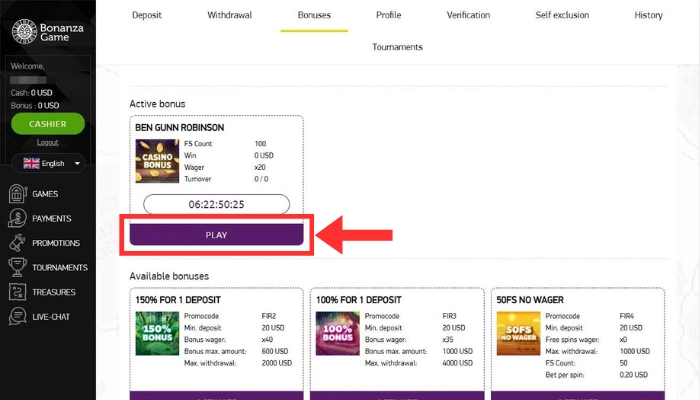
Task: Click the PROMOTIONS sidebar label
Action: (x=56, y=243)
